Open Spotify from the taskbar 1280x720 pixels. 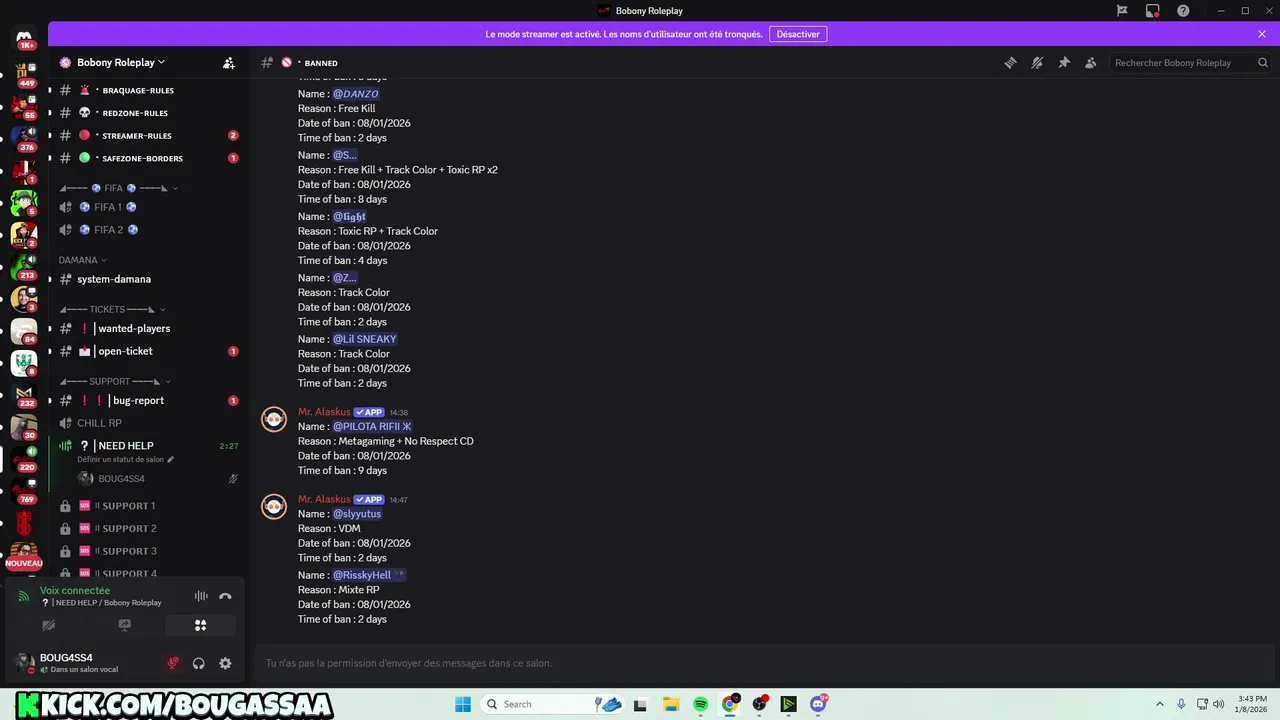tap(701, 704)
